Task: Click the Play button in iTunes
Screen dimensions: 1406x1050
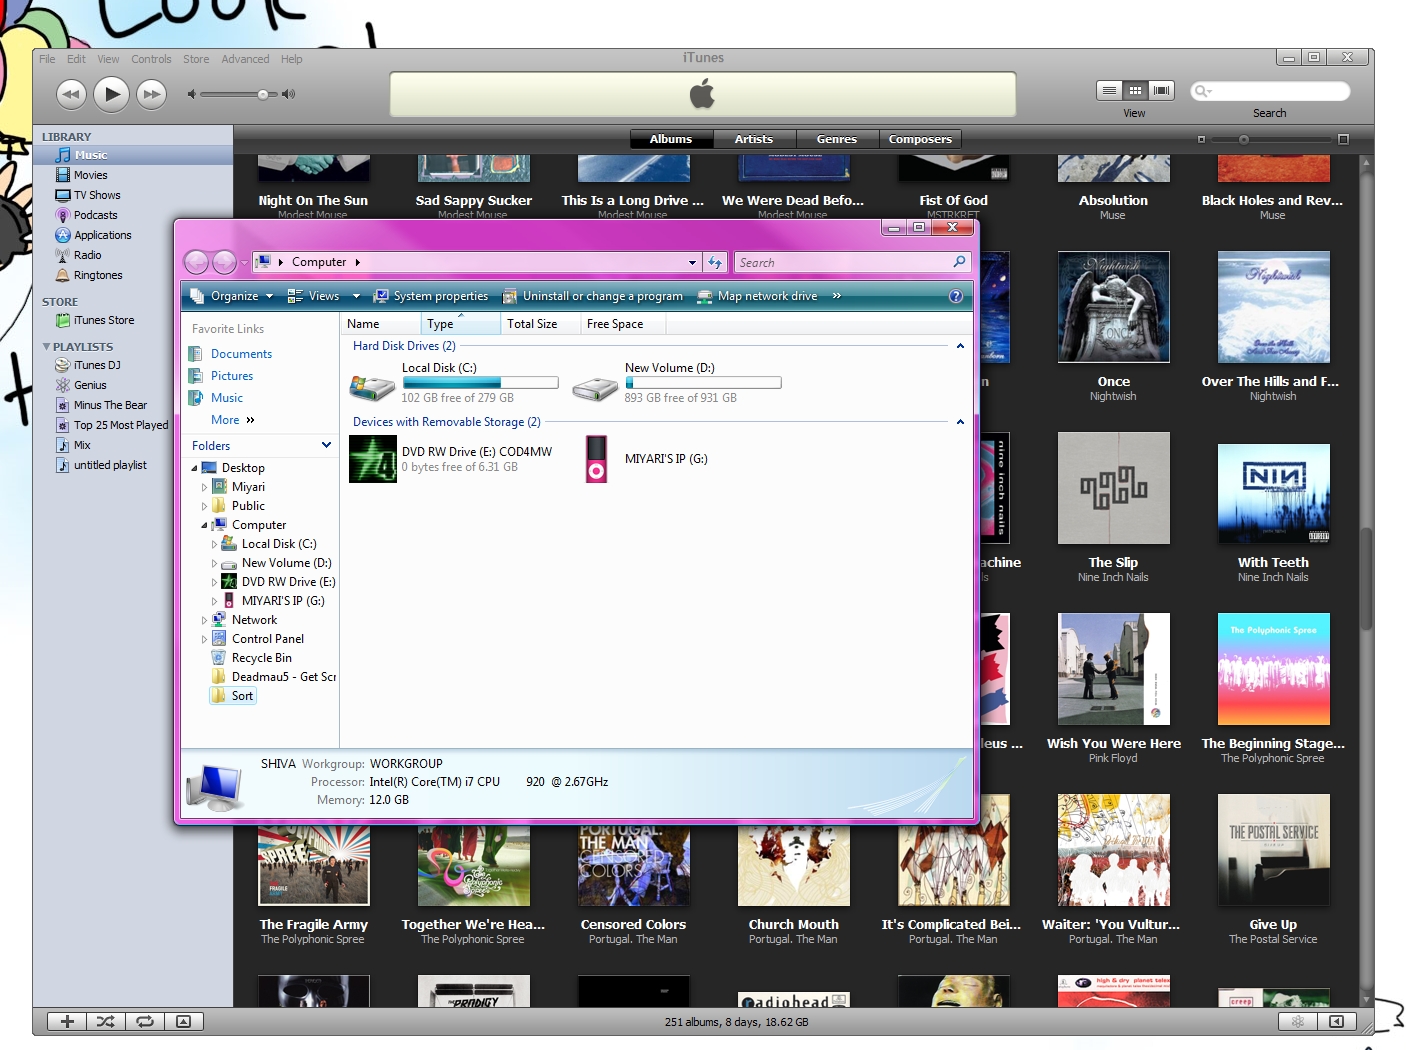Action: [112, 94]
